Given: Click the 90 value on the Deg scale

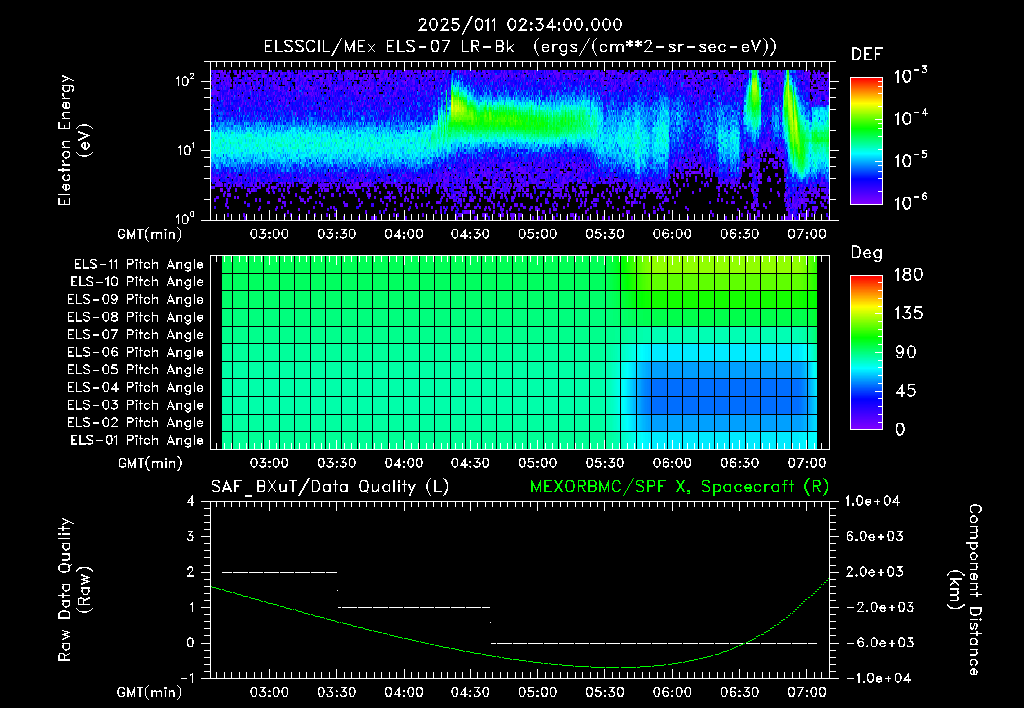Looking at the screenshot, I should point(905,352).
